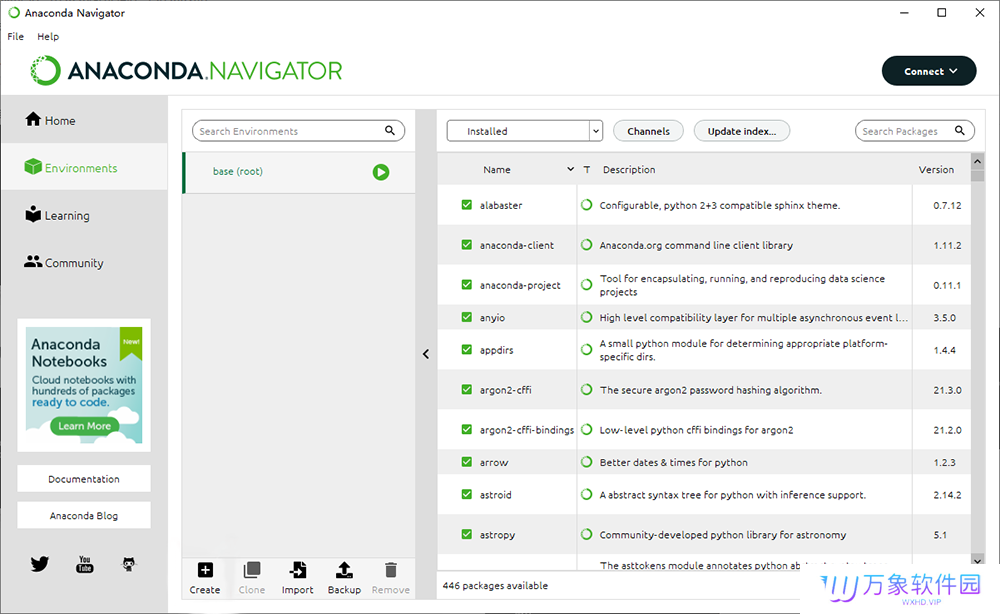The height and width of the screenshot is (614, 1000).
Task: Click the T column header
Action: (x=587, y=169)
